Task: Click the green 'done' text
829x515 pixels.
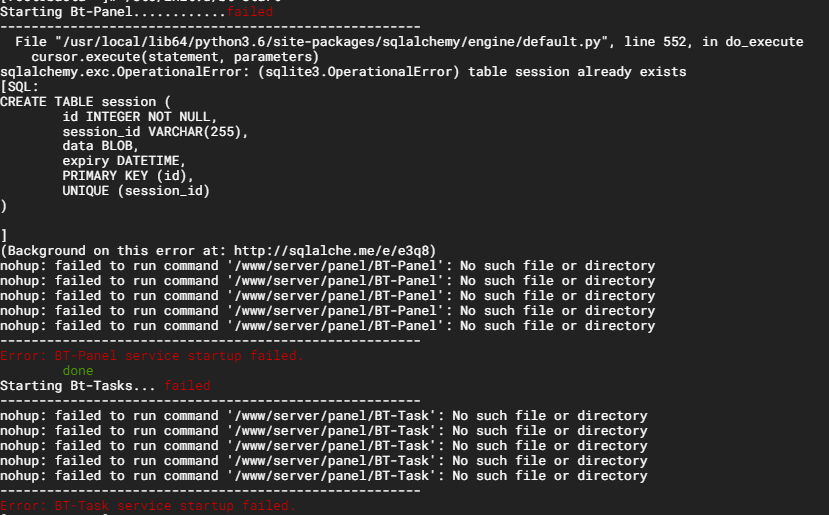Action: tap(78, 371)
